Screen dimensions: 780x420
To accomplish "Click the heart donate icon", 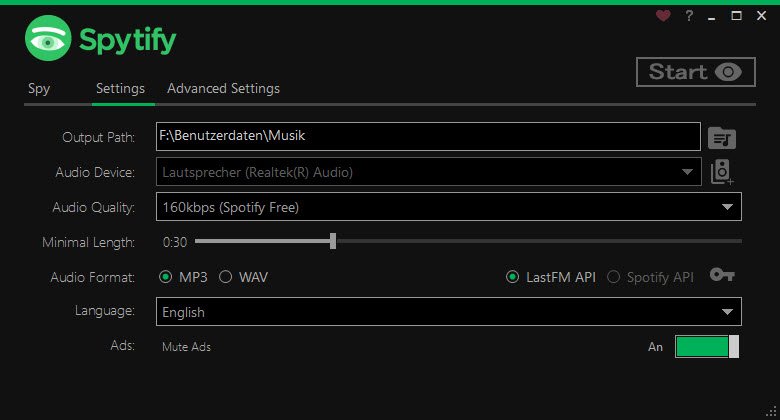I will pyautogui.click(x=663, y=16).
